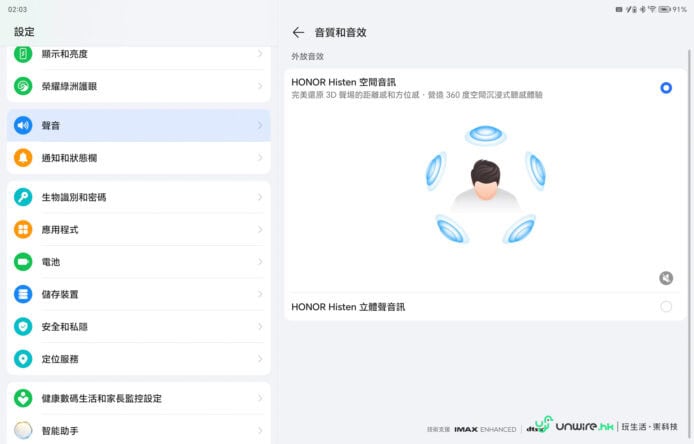Tap the 定位服務 location pin icon
This screenshot has width=694, height=444.
pyautogui.click(x=23, y=358)
